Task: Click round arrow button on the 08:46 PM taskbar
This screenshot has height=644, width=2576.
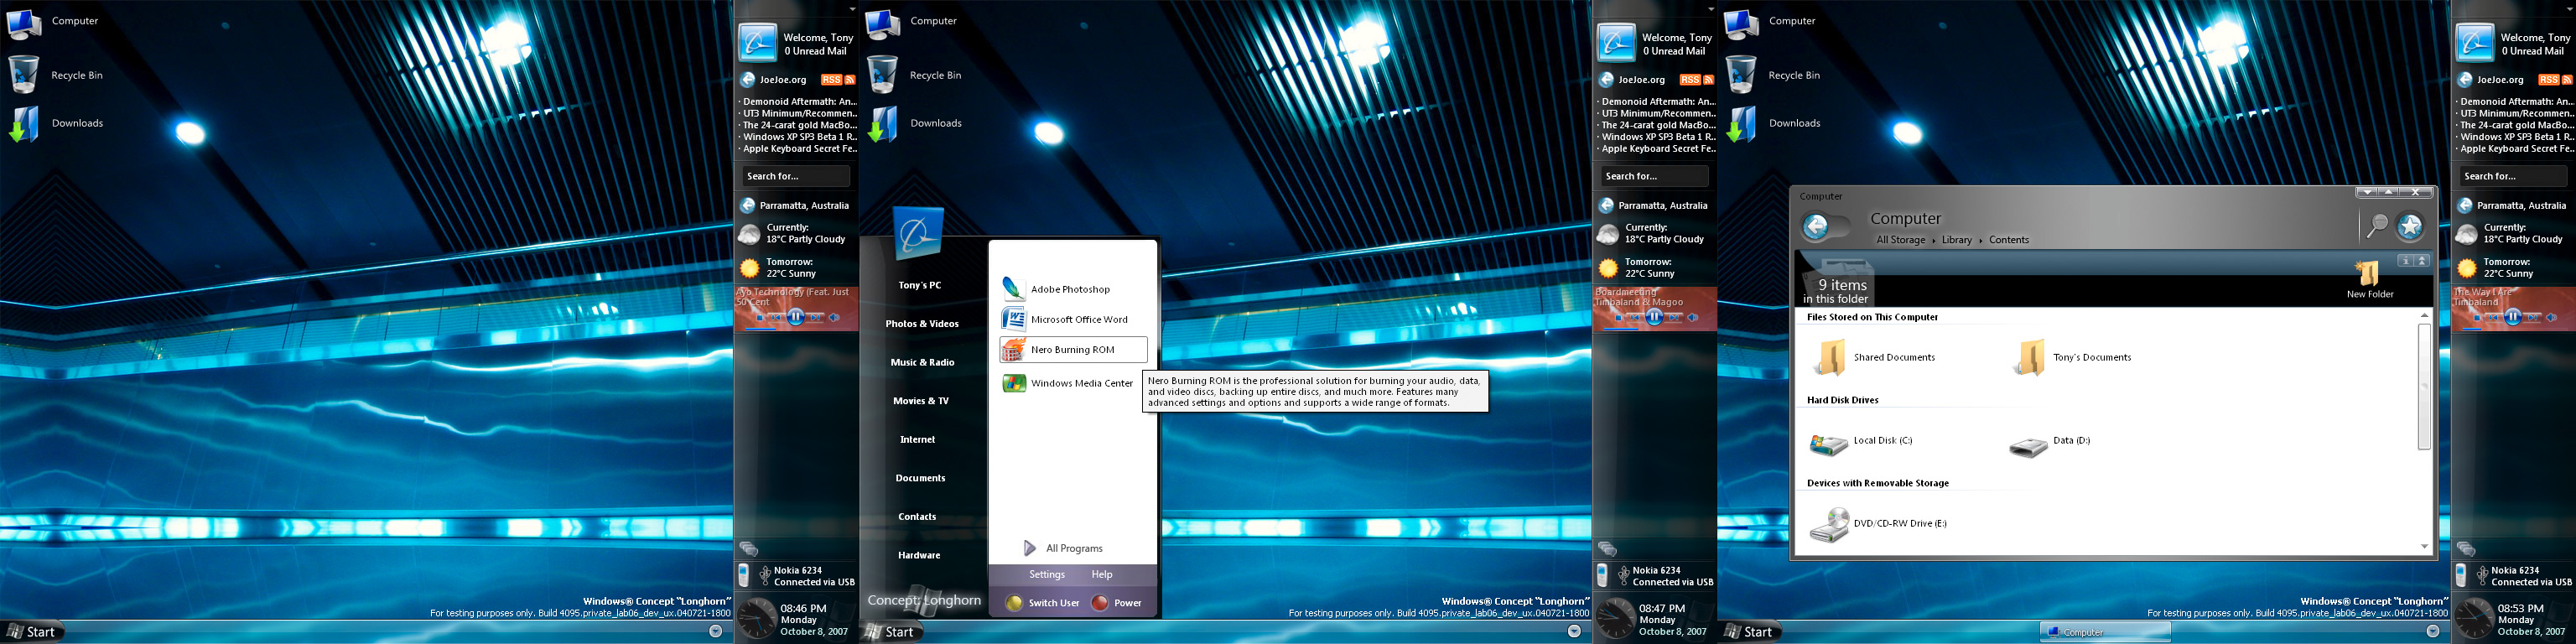Action: [x=715, y=631]
